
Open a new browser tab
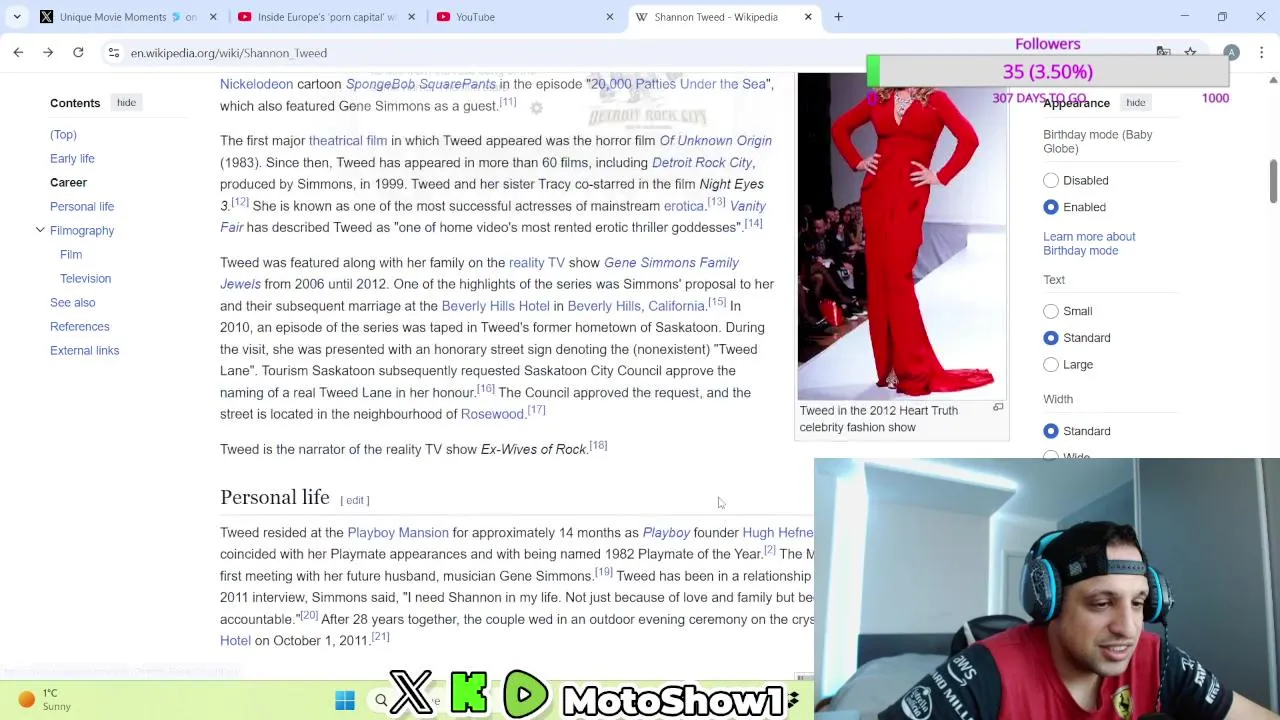838,17
